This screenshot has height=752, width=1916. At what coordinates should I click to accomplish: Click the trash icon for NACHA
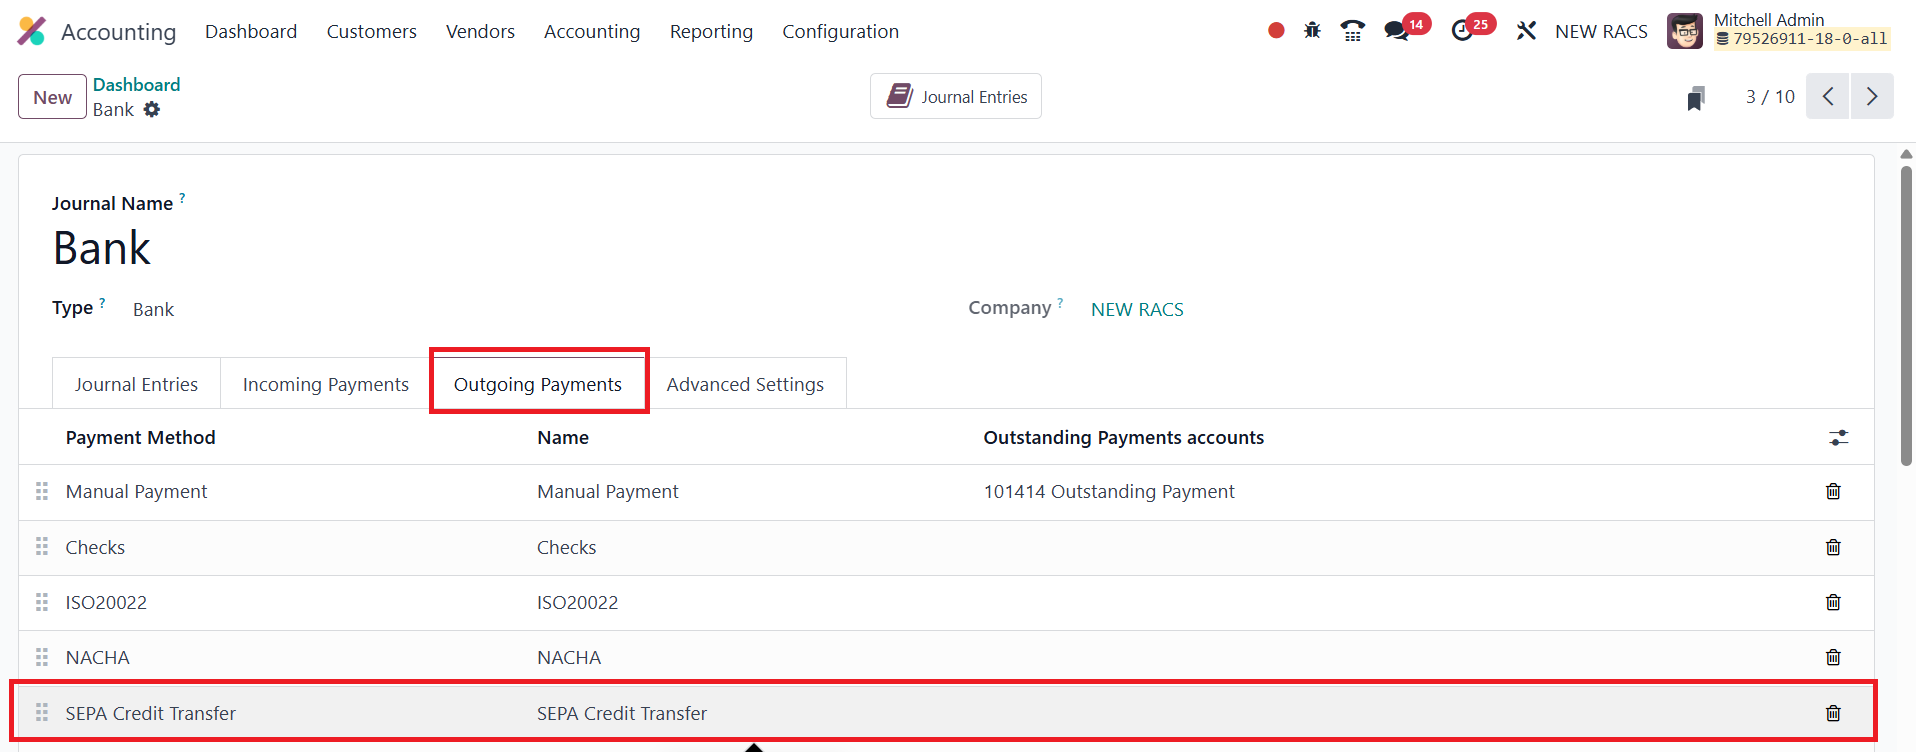click(1833, 658)
